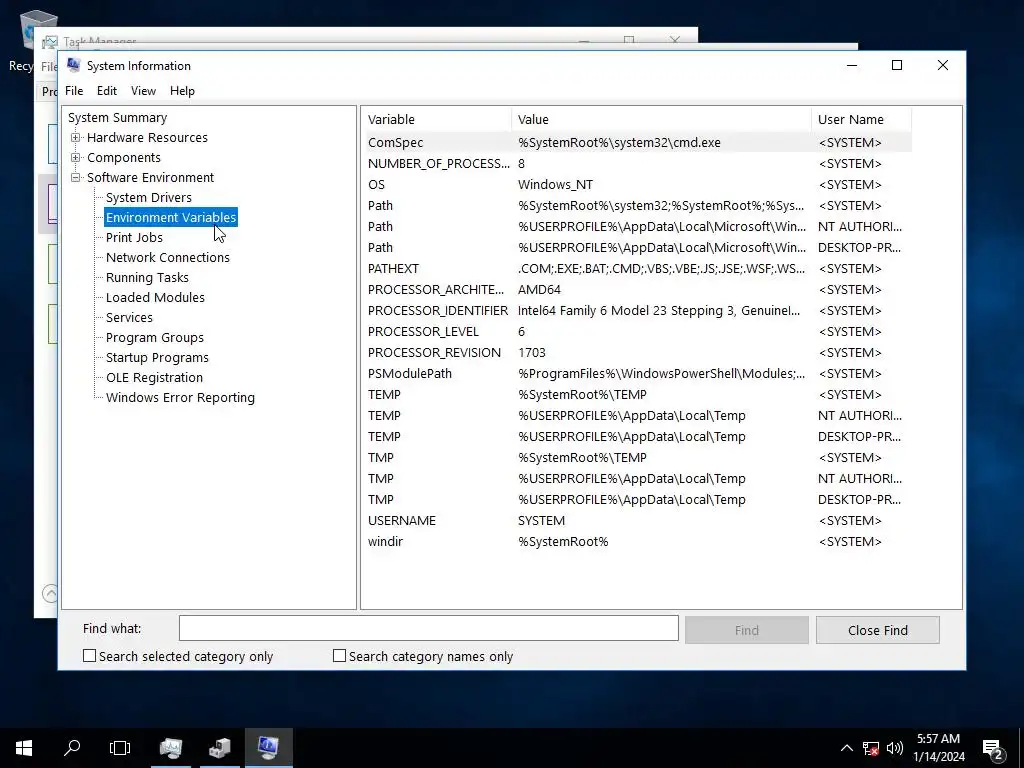Select USERNAME SYSTEM row
The image size is (1024, 768).
[637, 520]
